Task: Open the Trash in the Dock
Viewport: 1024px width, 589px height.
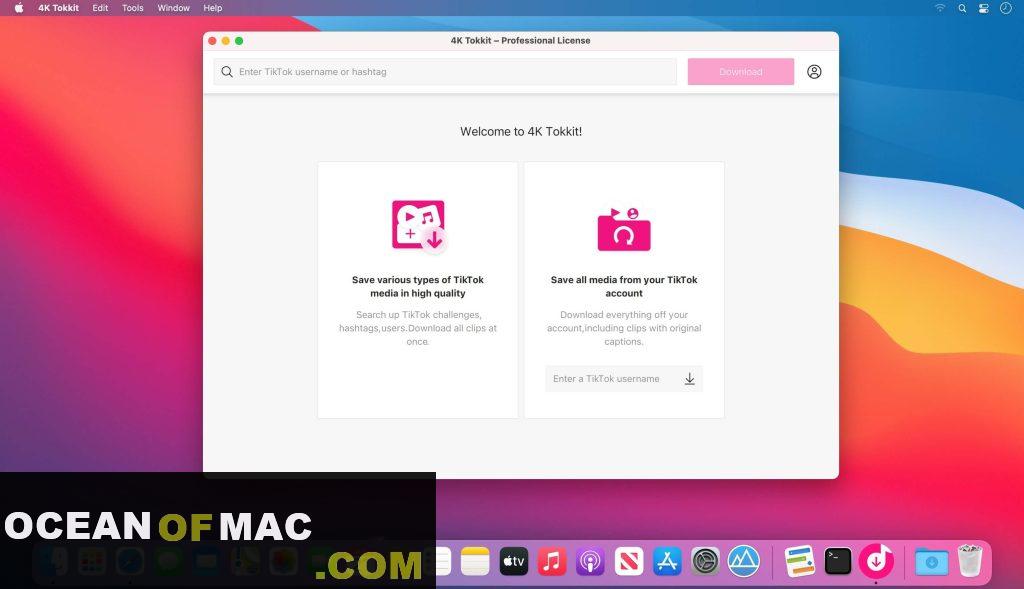Action: (x=970, y=560)
